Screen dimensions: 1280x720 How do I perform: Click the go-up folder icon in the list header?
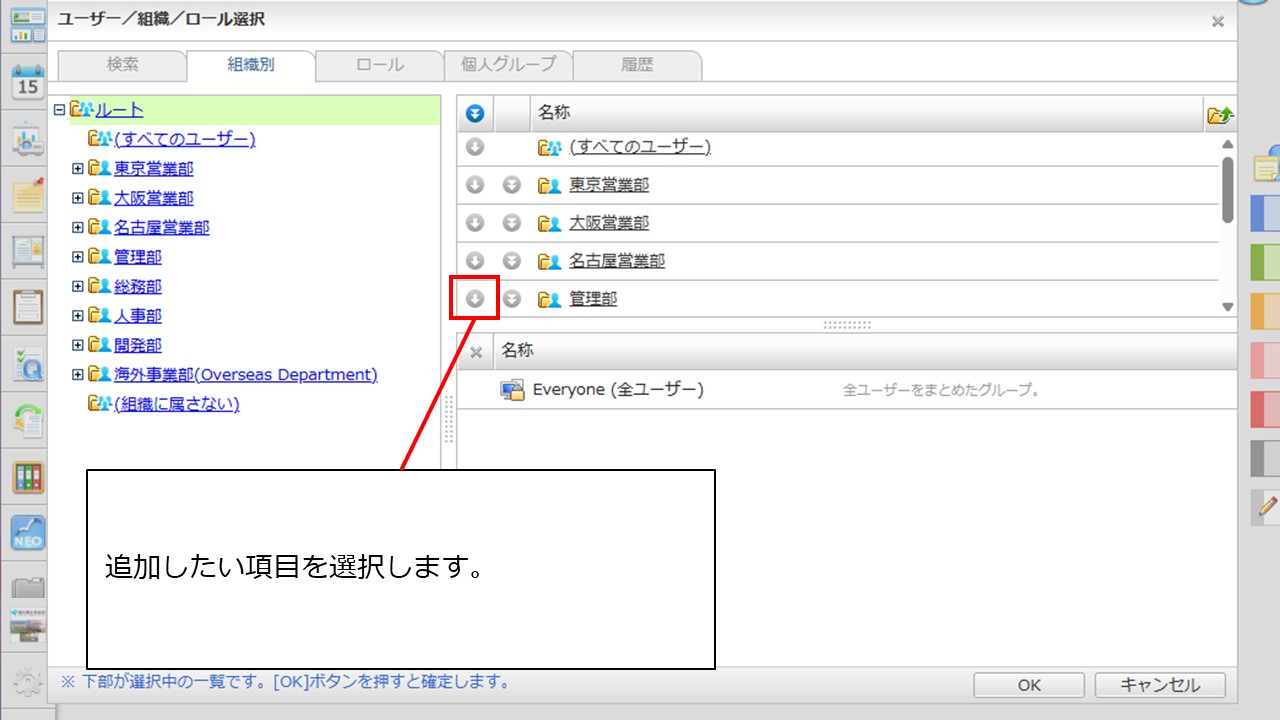pyautogui.click(x=1220, y=115)
